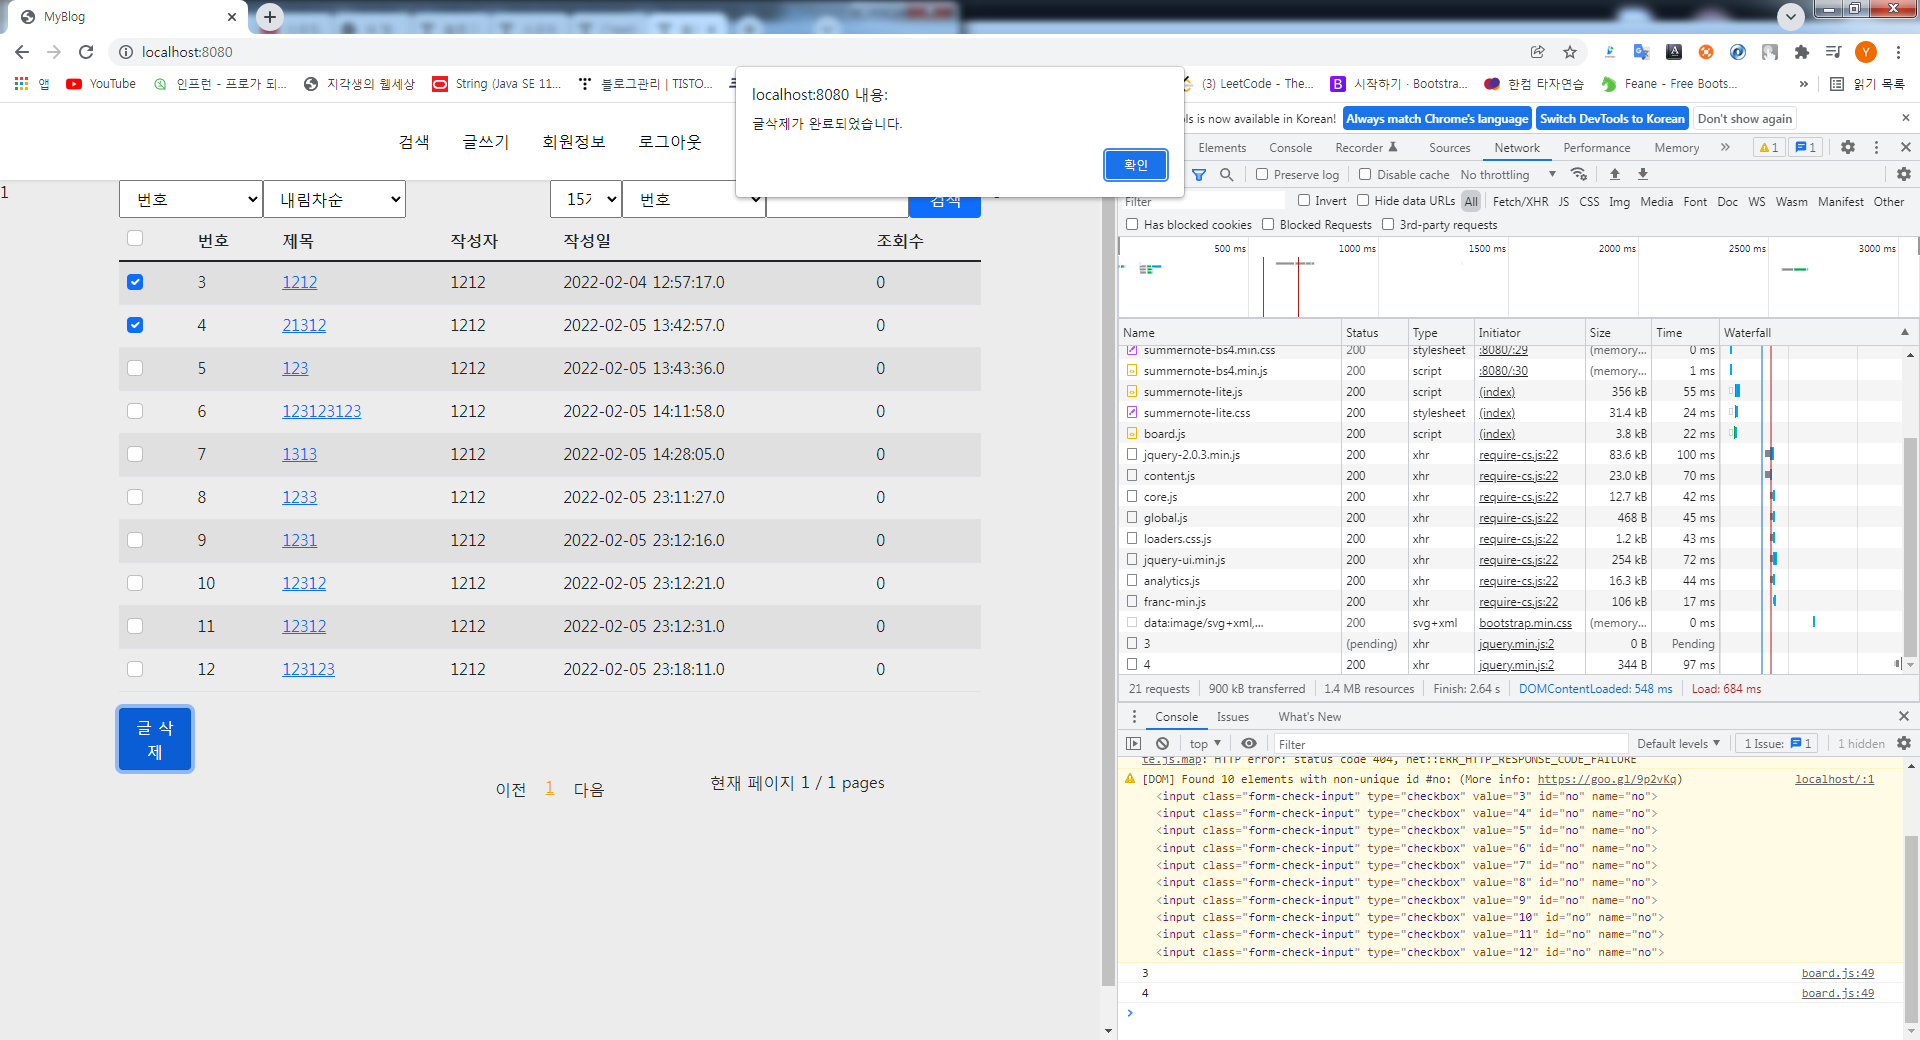Open the network search magnifier icon

1227,175
